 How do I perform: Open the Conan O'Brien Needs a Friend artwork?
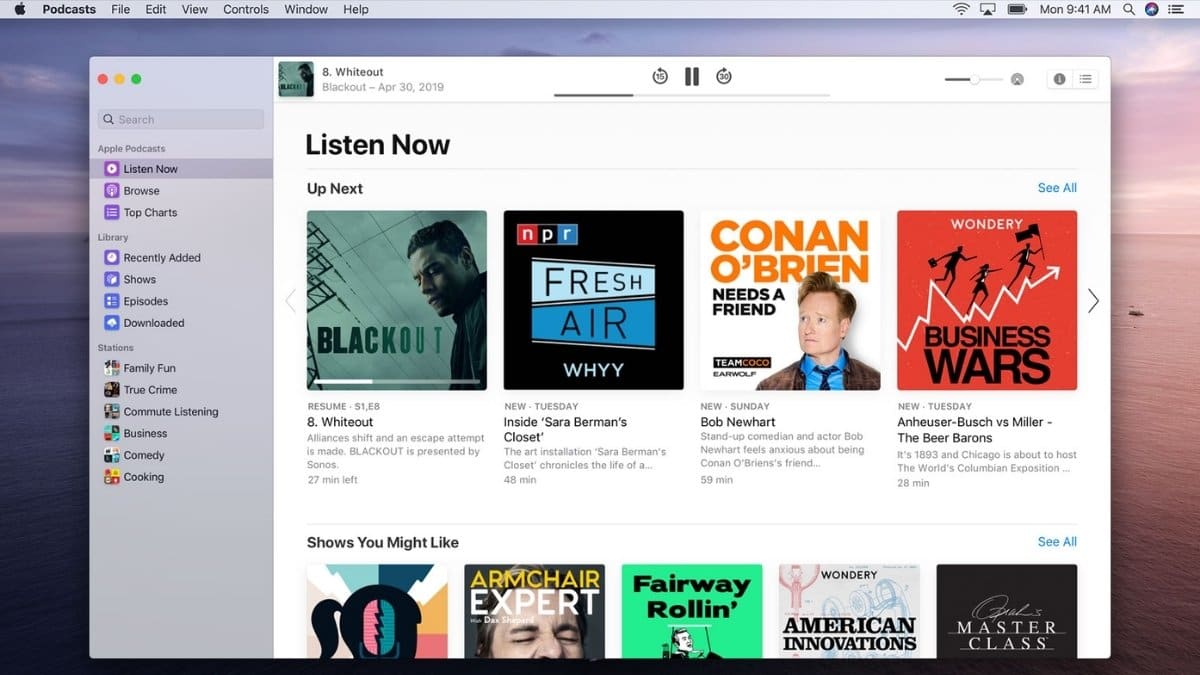click(x=790, y=300)
